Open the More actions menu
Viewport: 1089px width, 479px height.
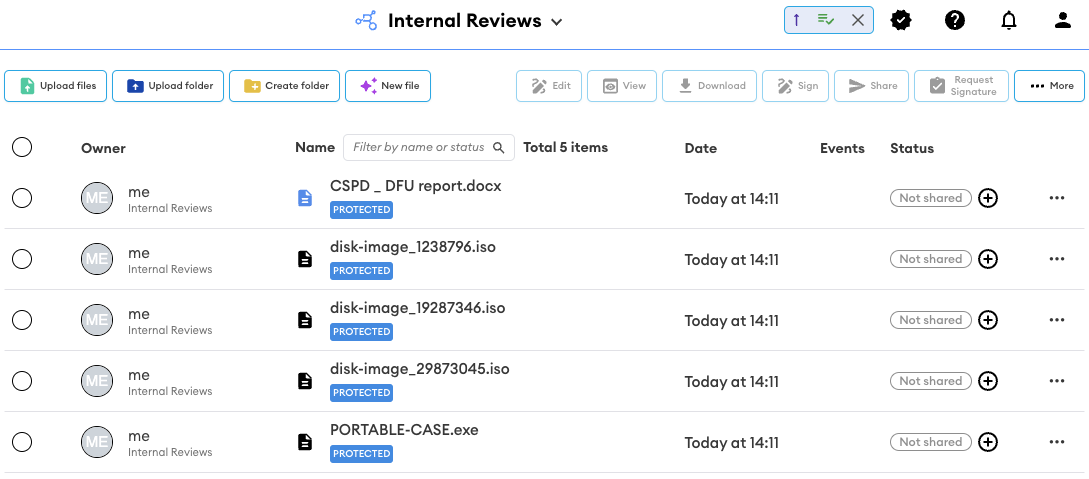pos(1049,86)
